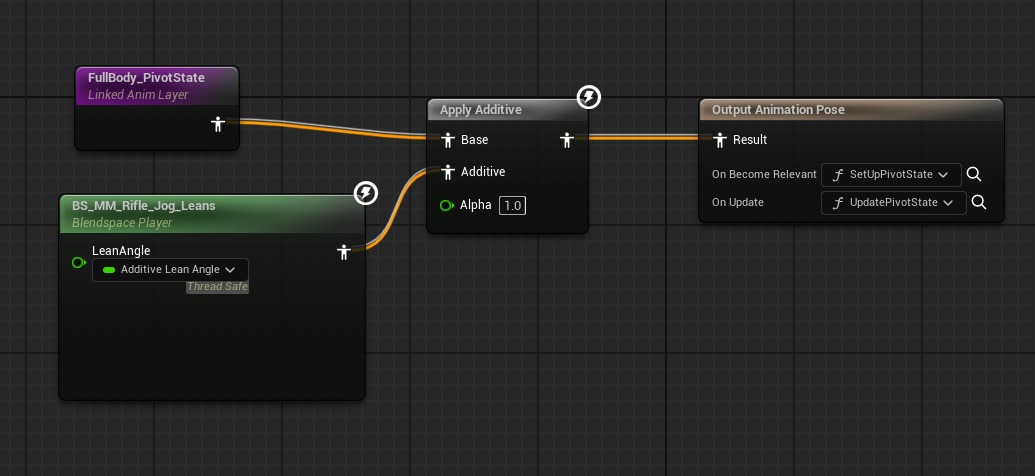
Task: Click the On Become Relevant label
Action: pos(764,175)
